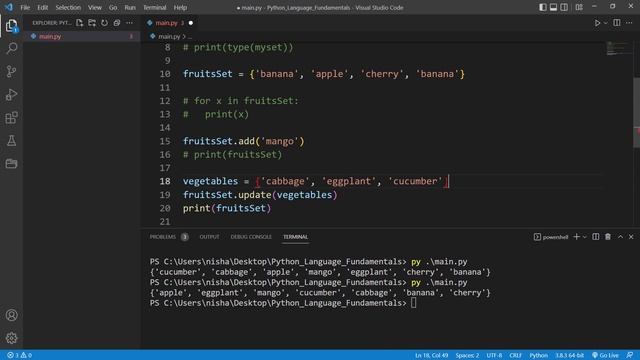
Task: Change encoding via UTF-8
Action: pos(494,355)
